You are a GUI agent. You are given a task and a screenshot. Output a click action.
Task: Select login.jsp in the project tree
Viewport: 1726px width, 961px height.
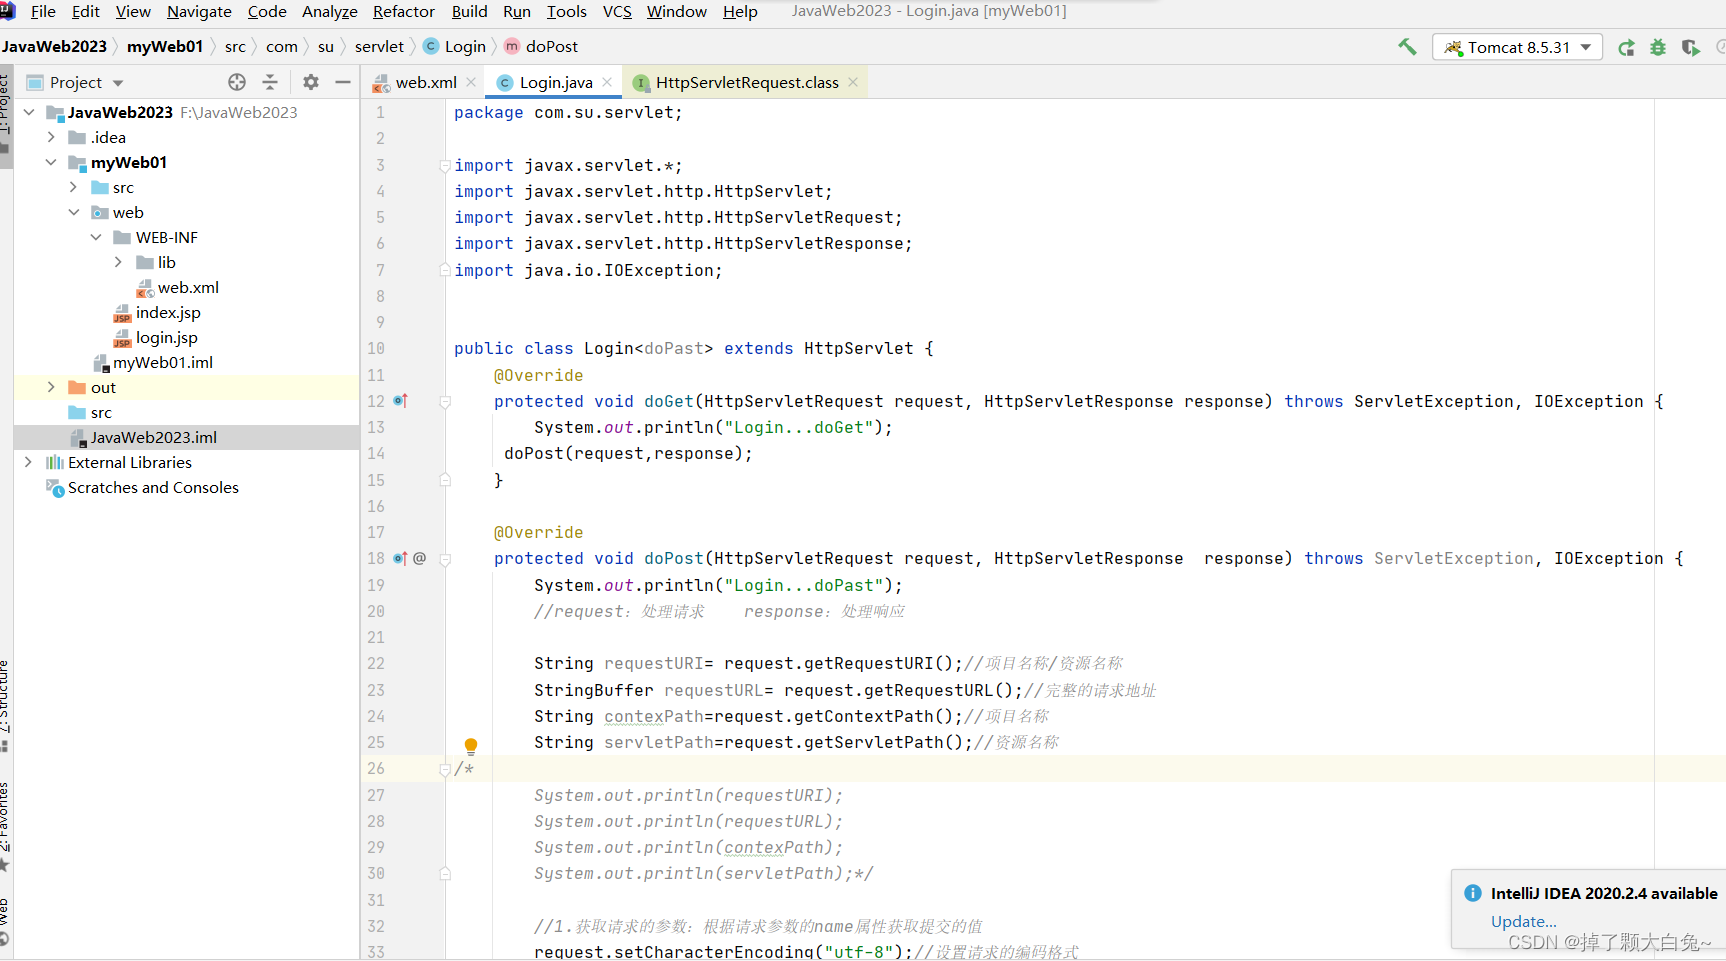click(167, 337)
